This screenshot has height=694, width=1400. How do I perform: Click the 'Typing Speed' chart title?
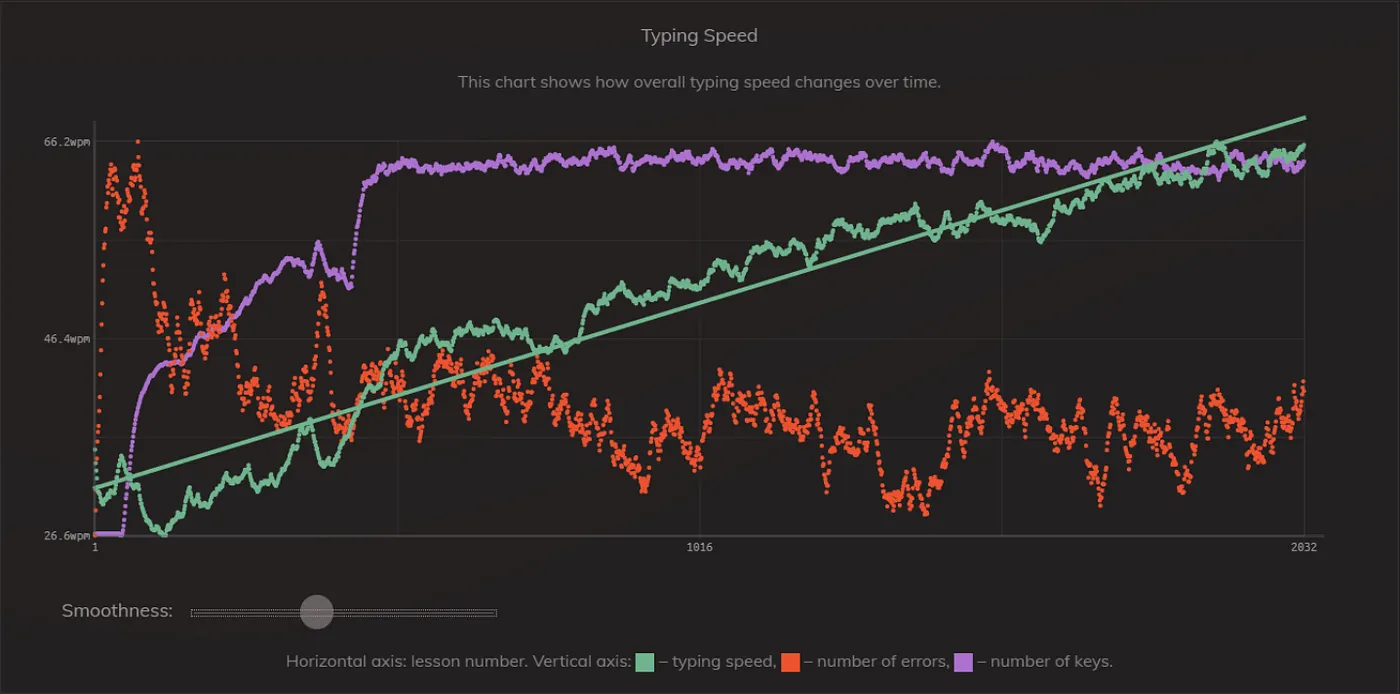click(x=699, y=35)
